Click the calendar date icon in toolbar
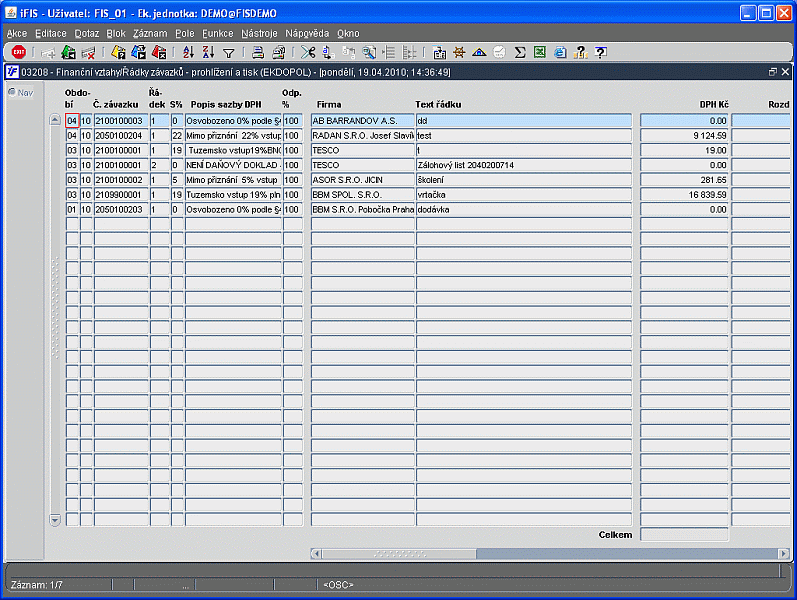 click(439, 52)
